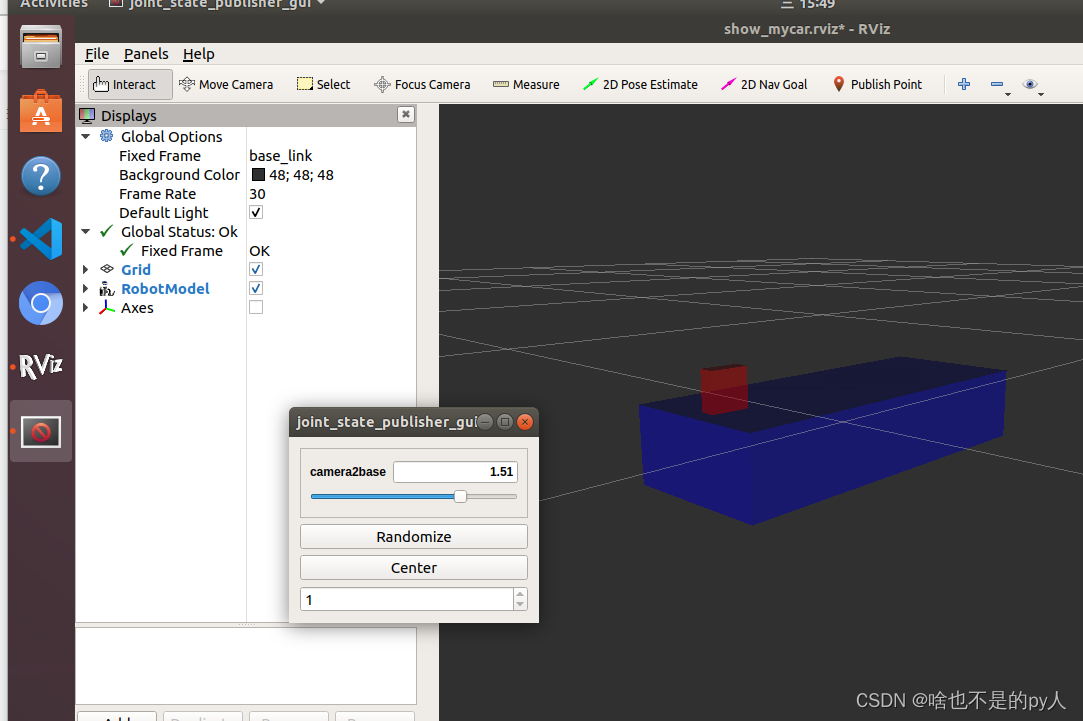Viewport: 1083px width, 721px height.
Task: Click the Fixed Frame OK status text
Action: 260,251
